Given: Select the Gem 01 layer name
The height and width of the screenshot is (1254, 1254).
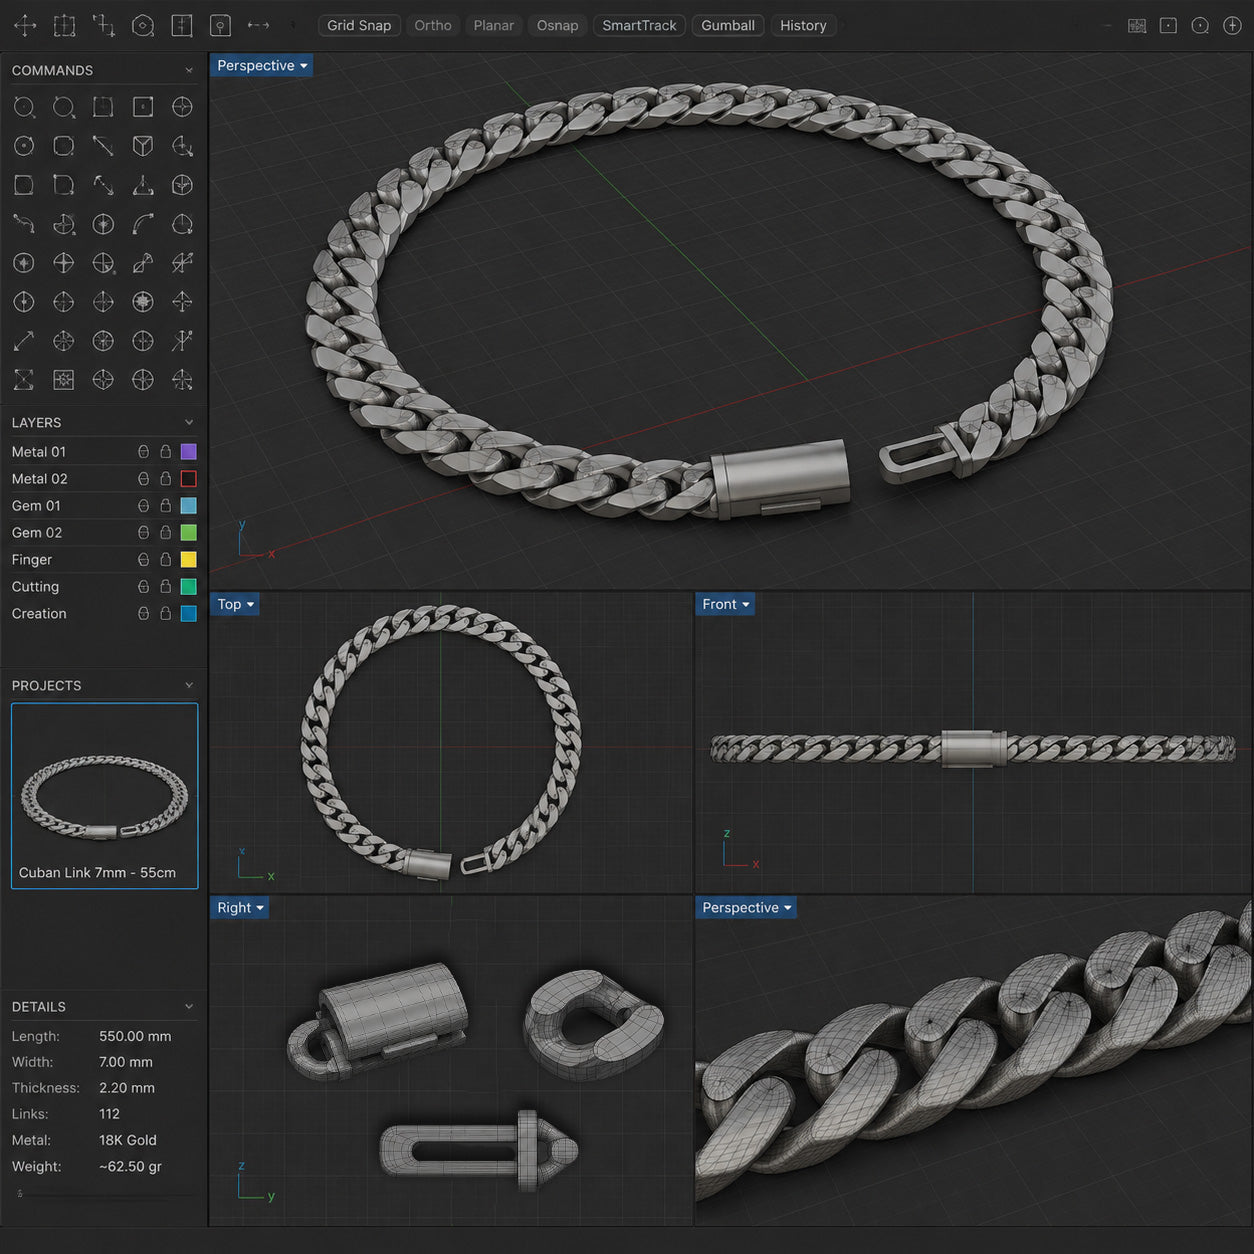Looking at the screenshot, I should pos(36,506).
